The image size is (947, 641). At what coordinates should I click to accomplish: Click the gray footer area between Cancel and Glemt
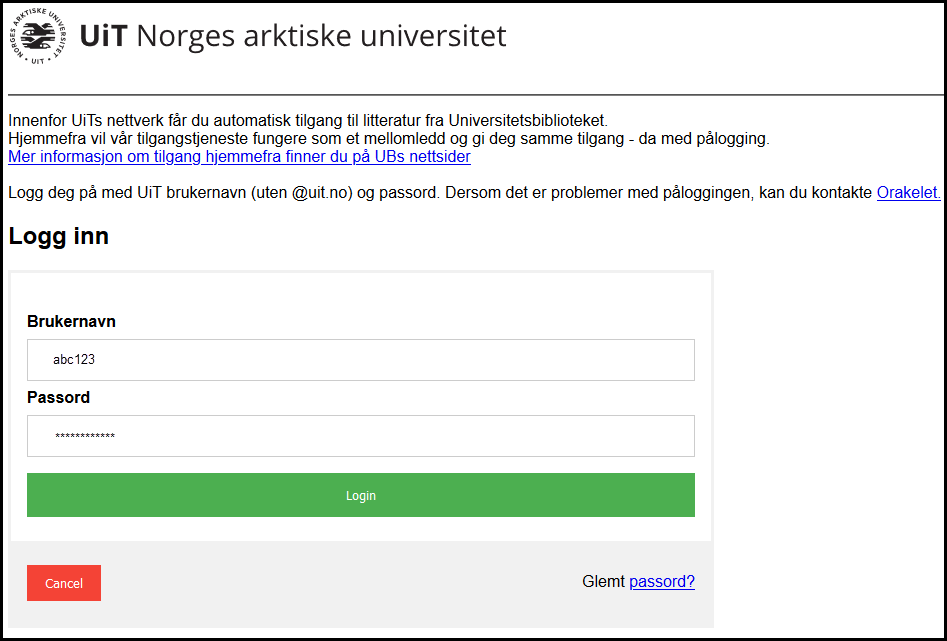pyautogui.click(x=340, y=583)
